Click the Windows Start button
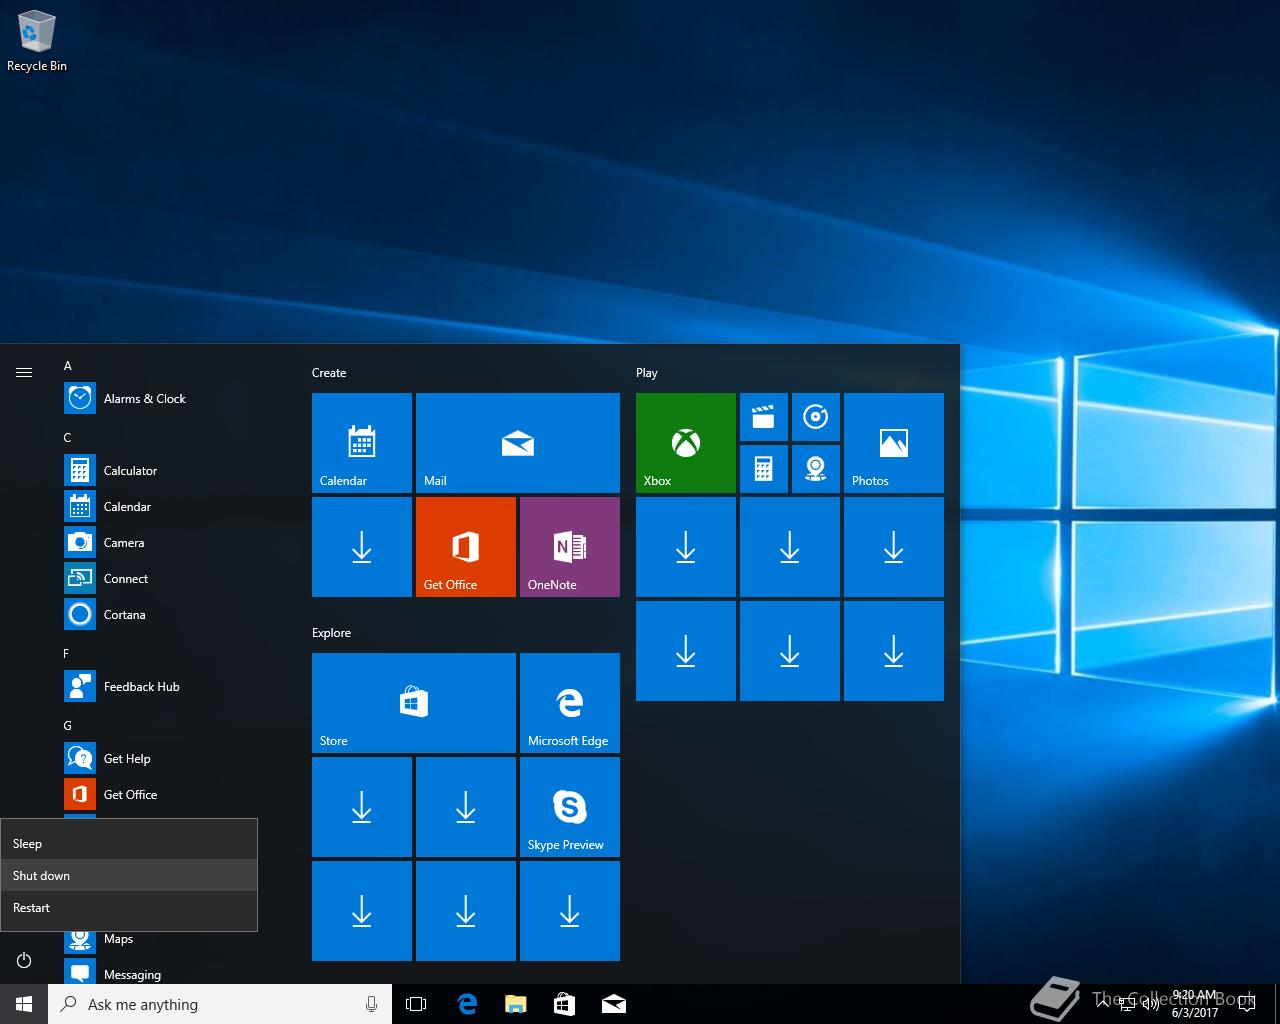 coord(24,1004)
